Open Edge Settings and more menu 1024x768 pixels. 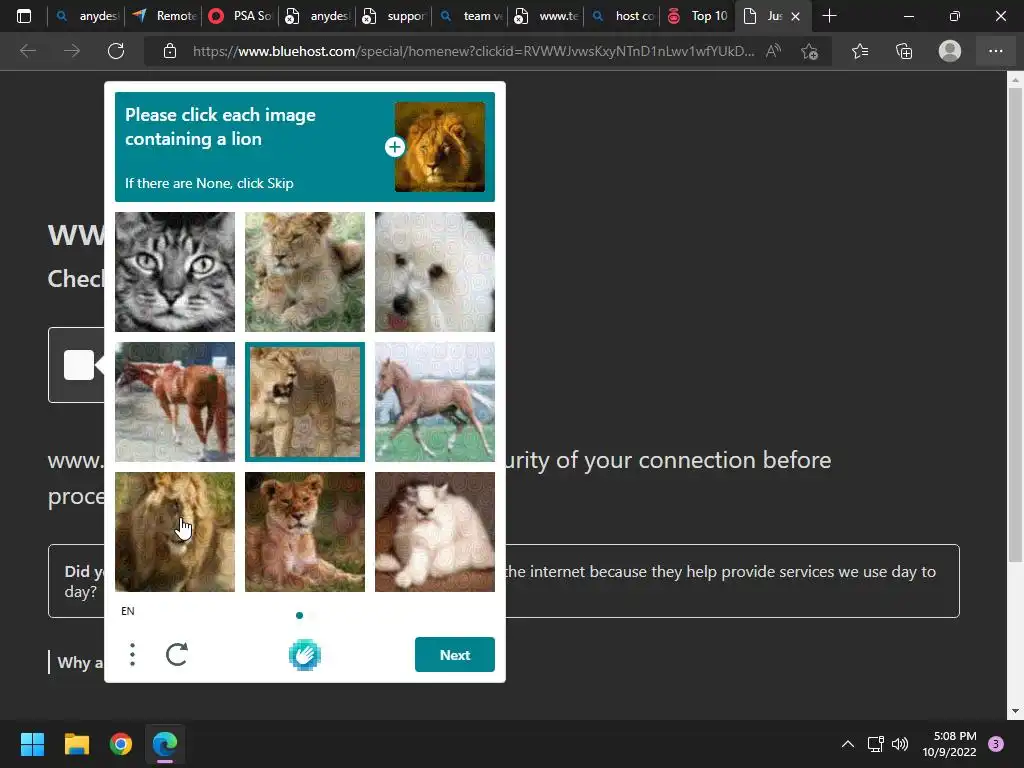995,51
